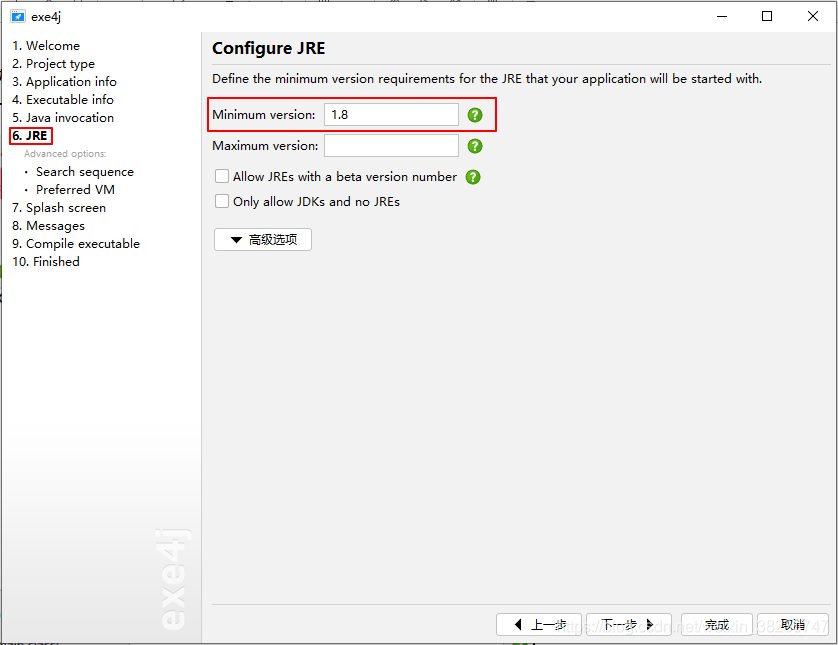Jump to step 10. Finished
The image size is (838, 645).
tap(46, 261)
